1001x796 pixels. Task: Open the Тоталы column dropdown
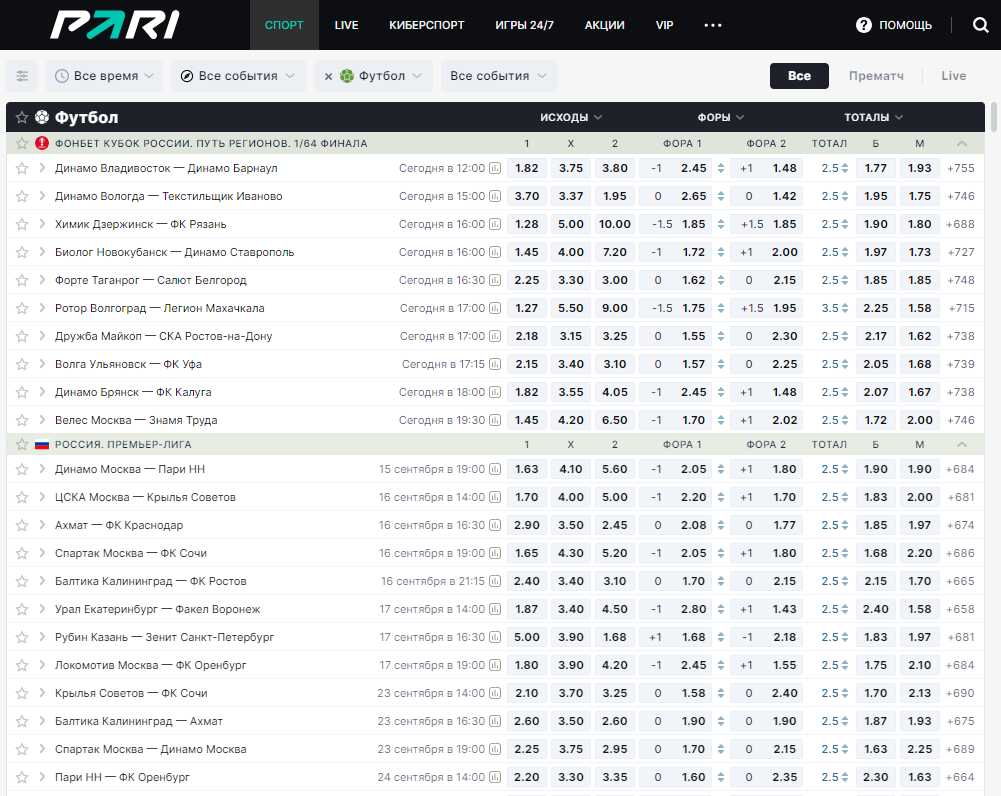point(873,117)
